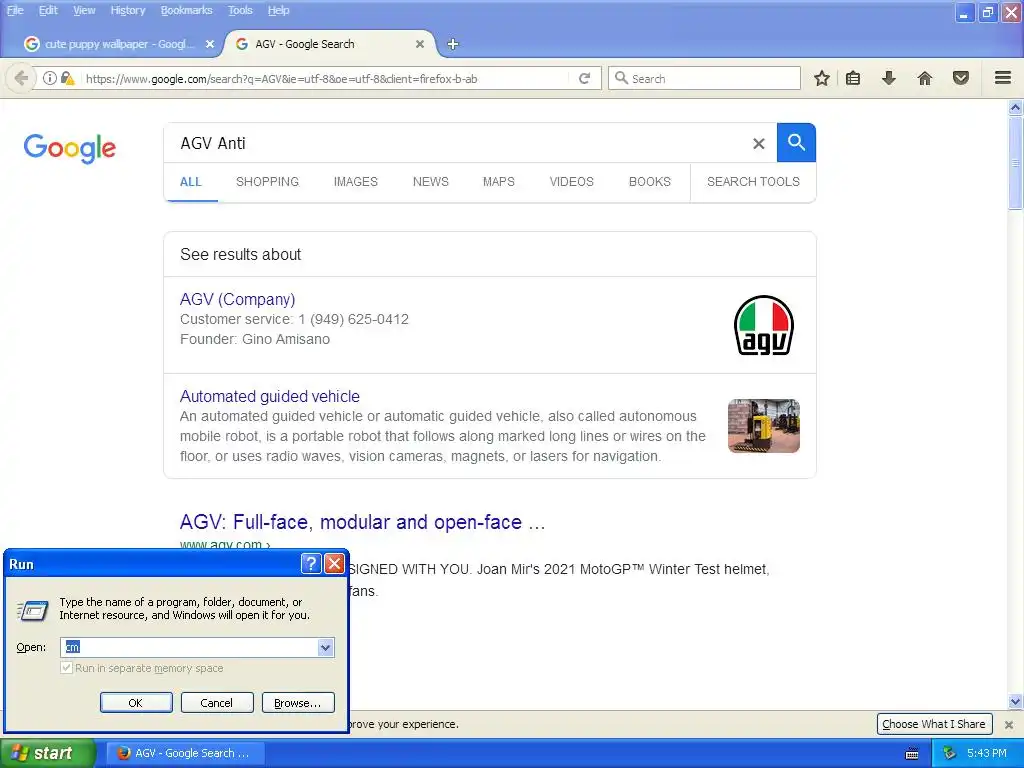The image size is (1024, 768).
Task: Bookmark this page with the star icon
Action: pyautogui.click(x=822, y=78)
